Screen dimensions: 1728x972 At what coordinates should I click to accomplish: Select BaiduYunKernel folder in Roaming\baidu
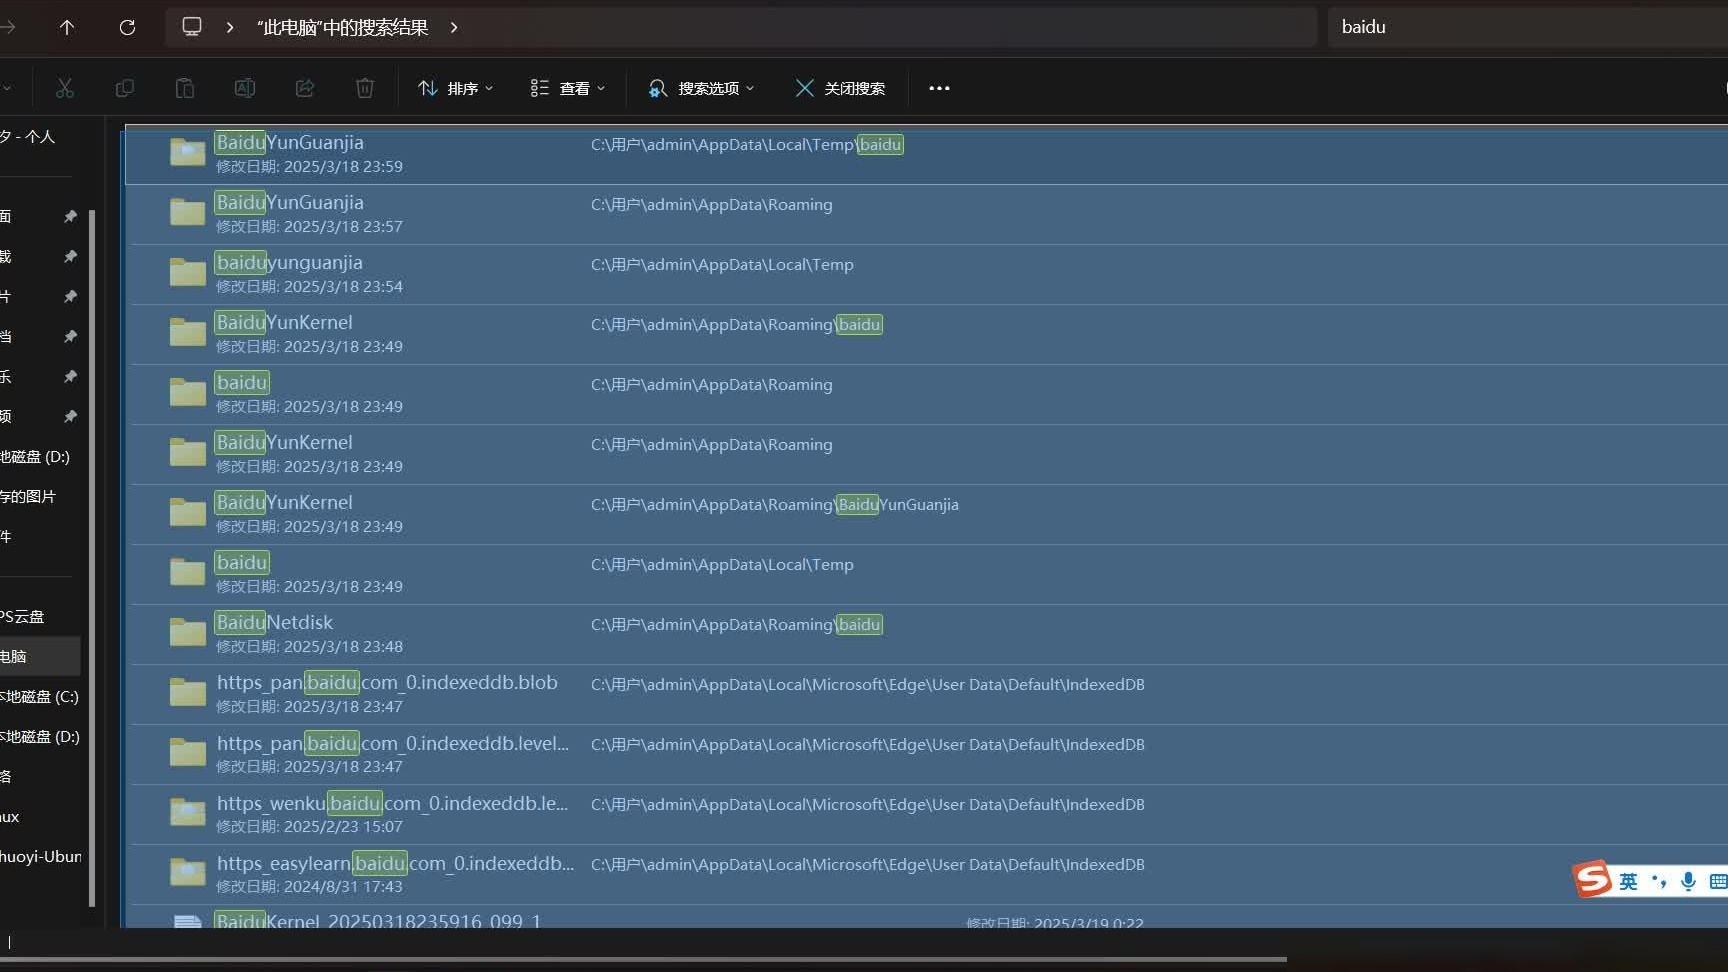click(926, 335)
